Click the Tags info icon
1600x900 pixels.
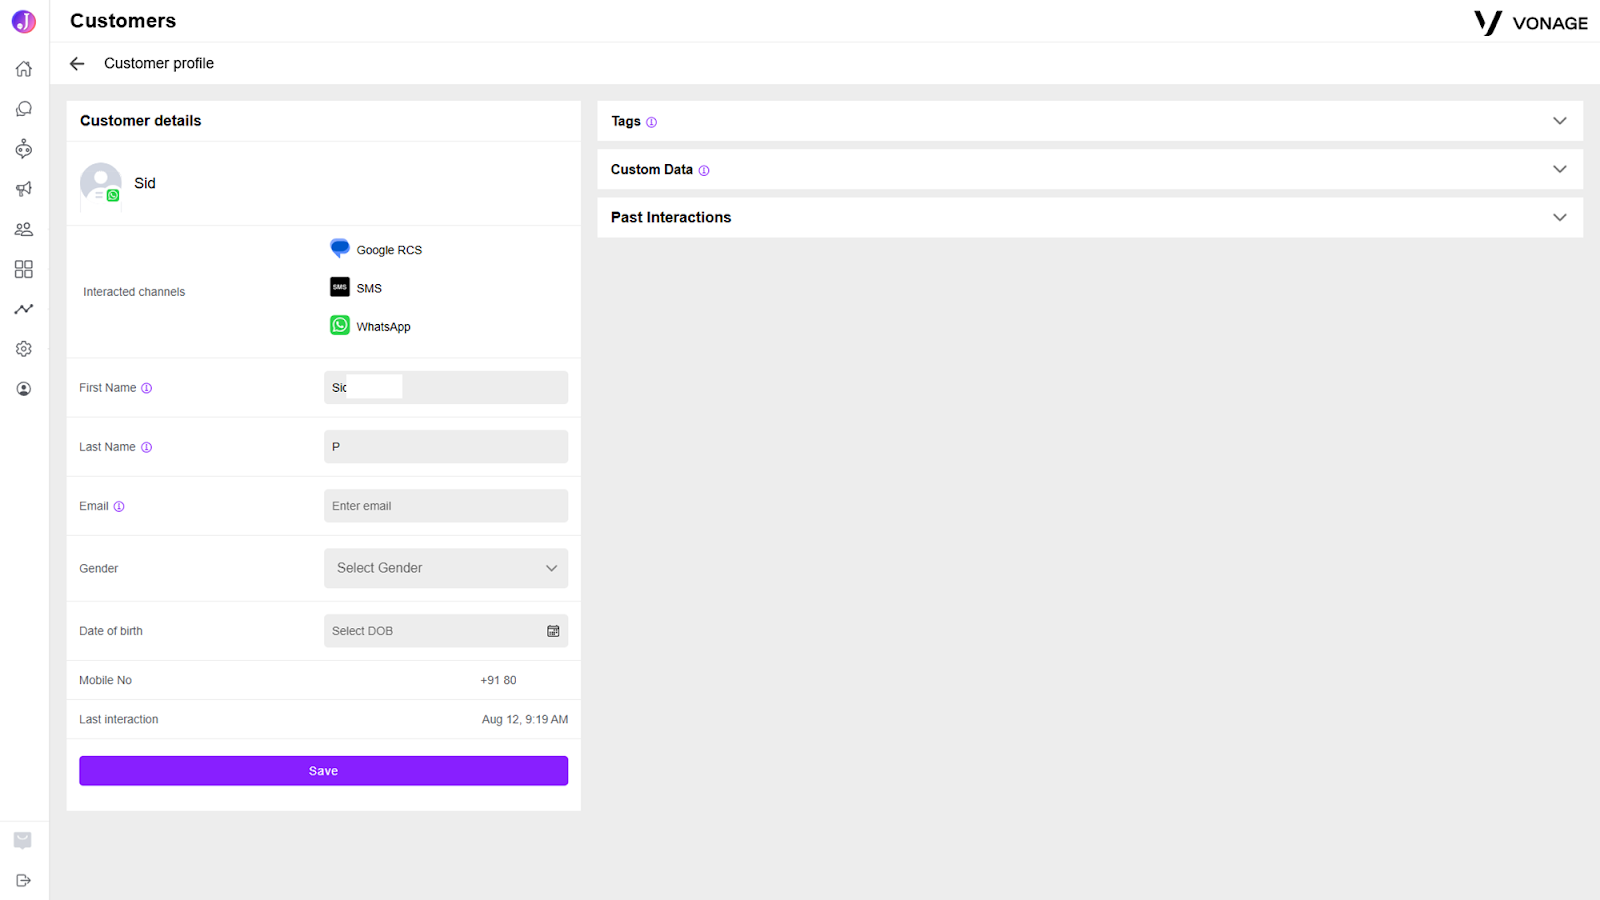point(652,122)
